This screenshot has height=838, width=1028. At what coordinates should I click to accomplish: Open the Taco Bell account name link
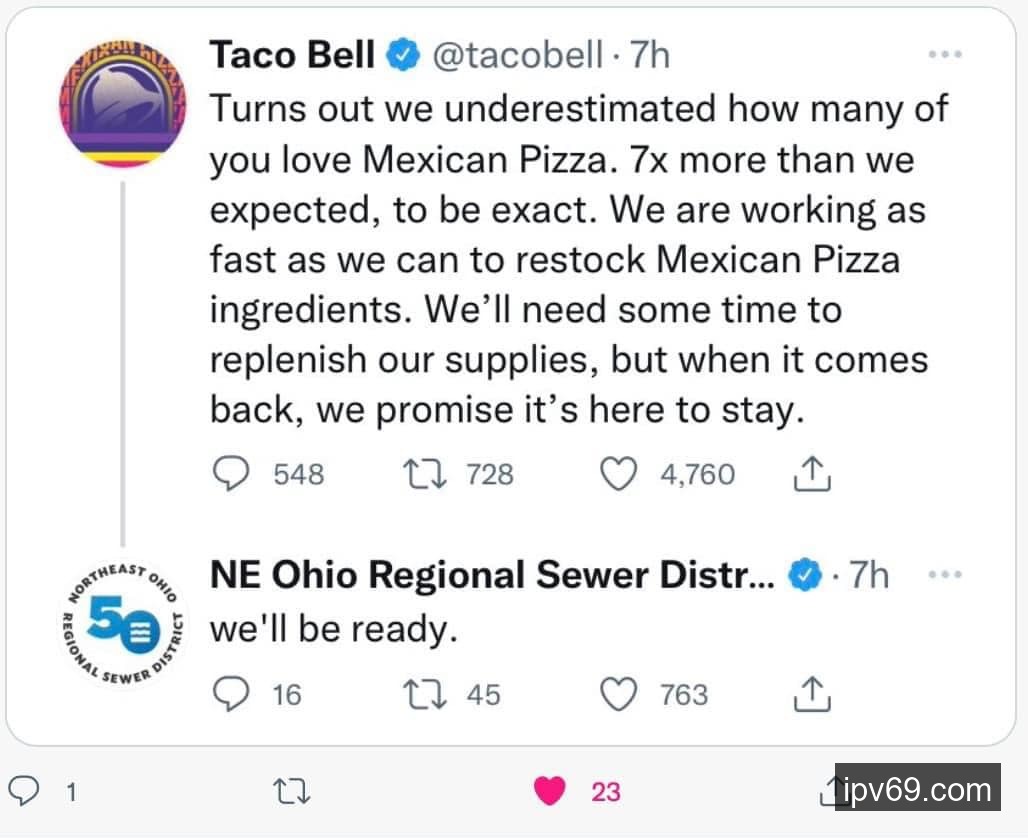tap(292, 55)
